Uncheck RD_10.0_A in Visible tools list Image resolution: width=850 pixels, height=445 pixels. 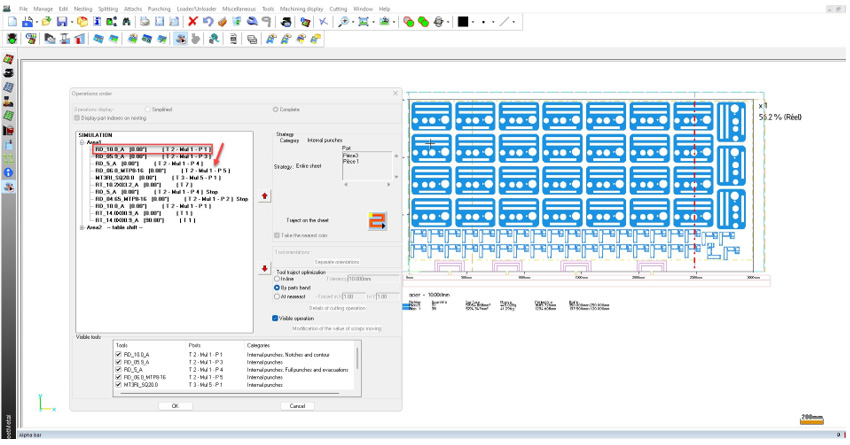pyautogui.click(x=118, y=354)
